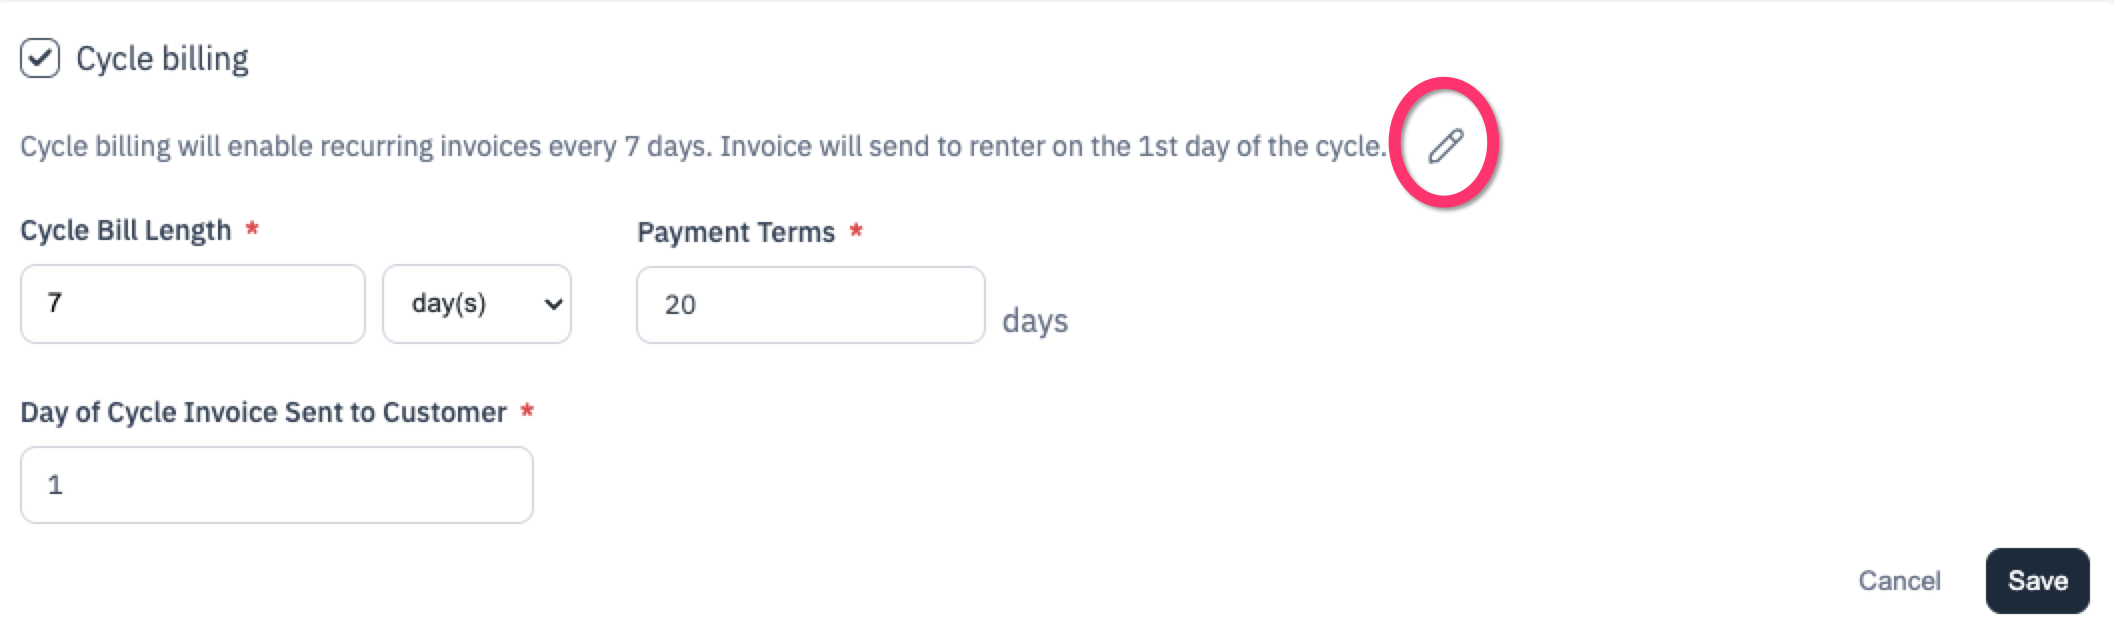Screen dimensions: 2114x624
Task: Expand the cycle length unit selector
Action: point(476,303)
